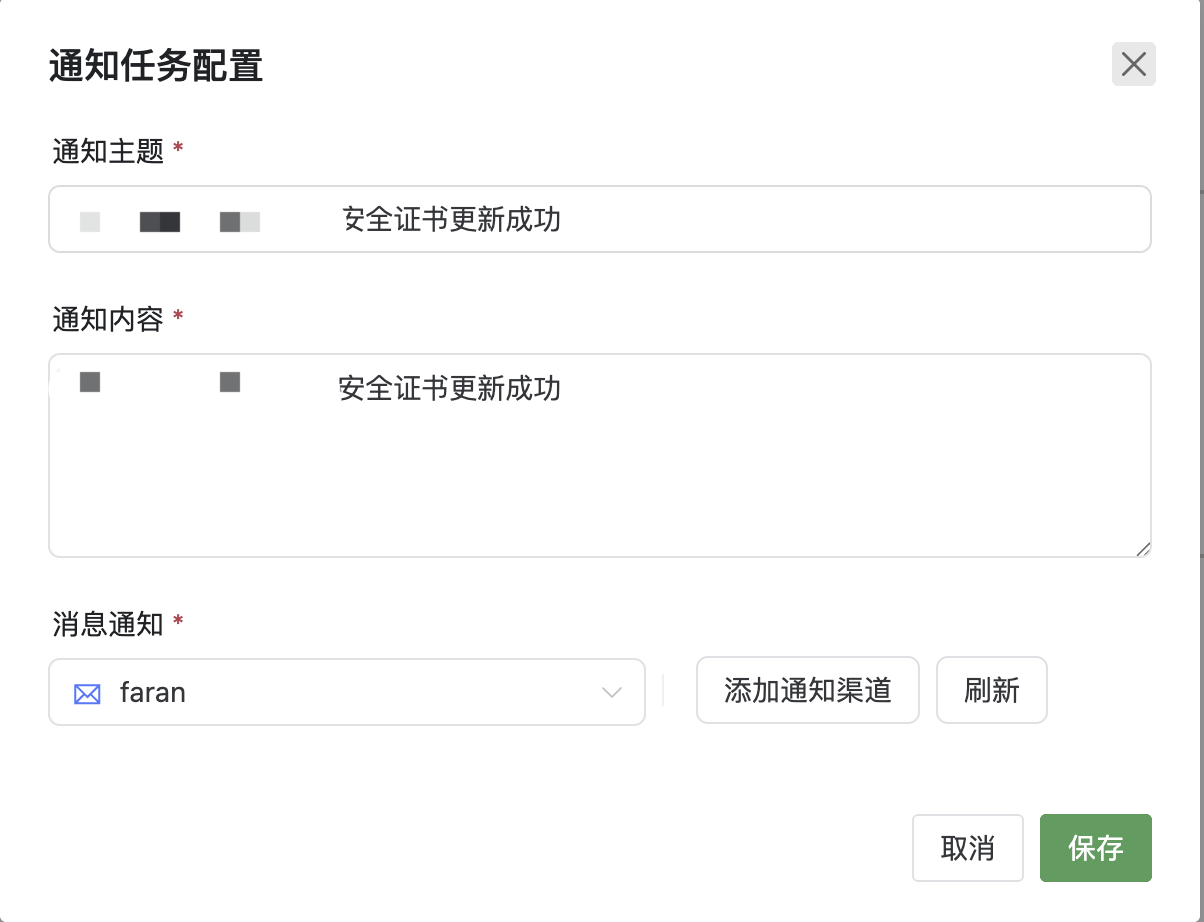Click the red asterisk beside 消息通知

pyautogui.click(x=178, y=622)
